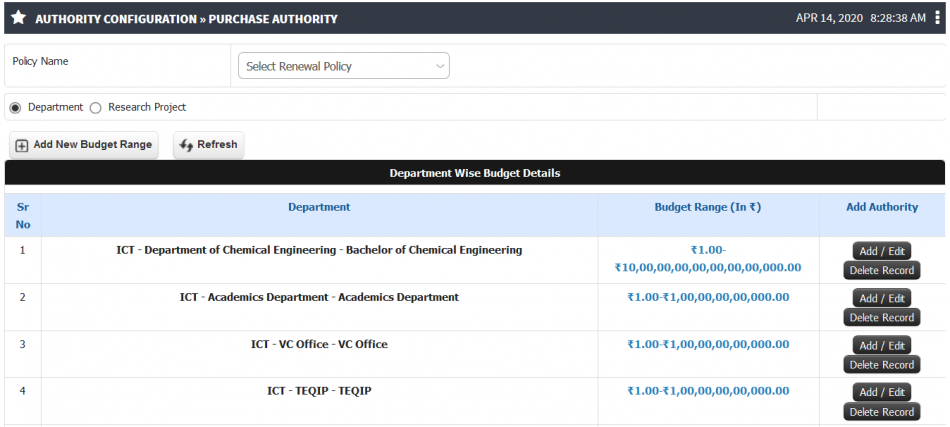Click the Renewal Policy dropdown chevron
The image size is (950, 427).
(x=440, y=67)
